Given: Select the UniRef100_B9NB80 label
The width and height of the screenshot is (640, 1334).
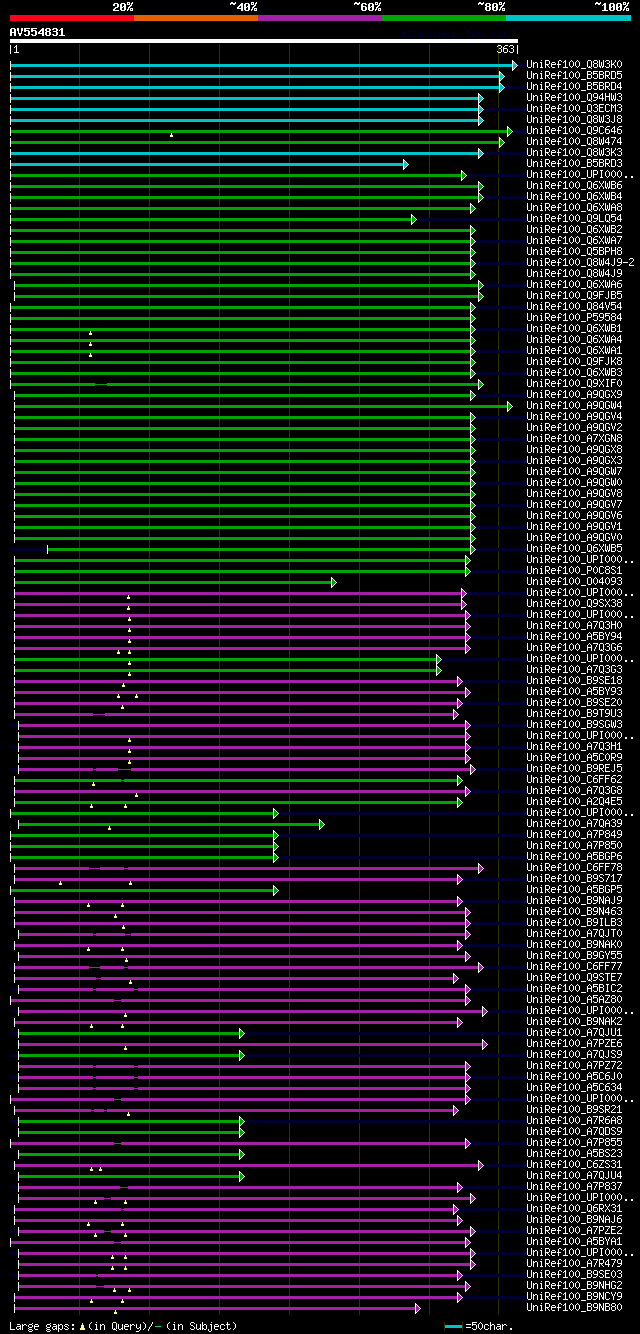Looking at the screenshot, I should tap(575, 1307).
